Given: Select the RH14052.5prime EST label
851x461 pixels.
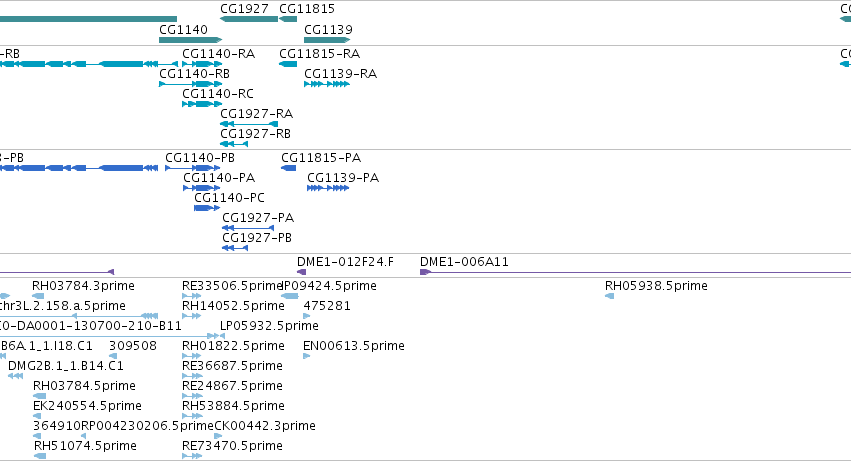Looking at the screenshot, I should coord(233,306).
